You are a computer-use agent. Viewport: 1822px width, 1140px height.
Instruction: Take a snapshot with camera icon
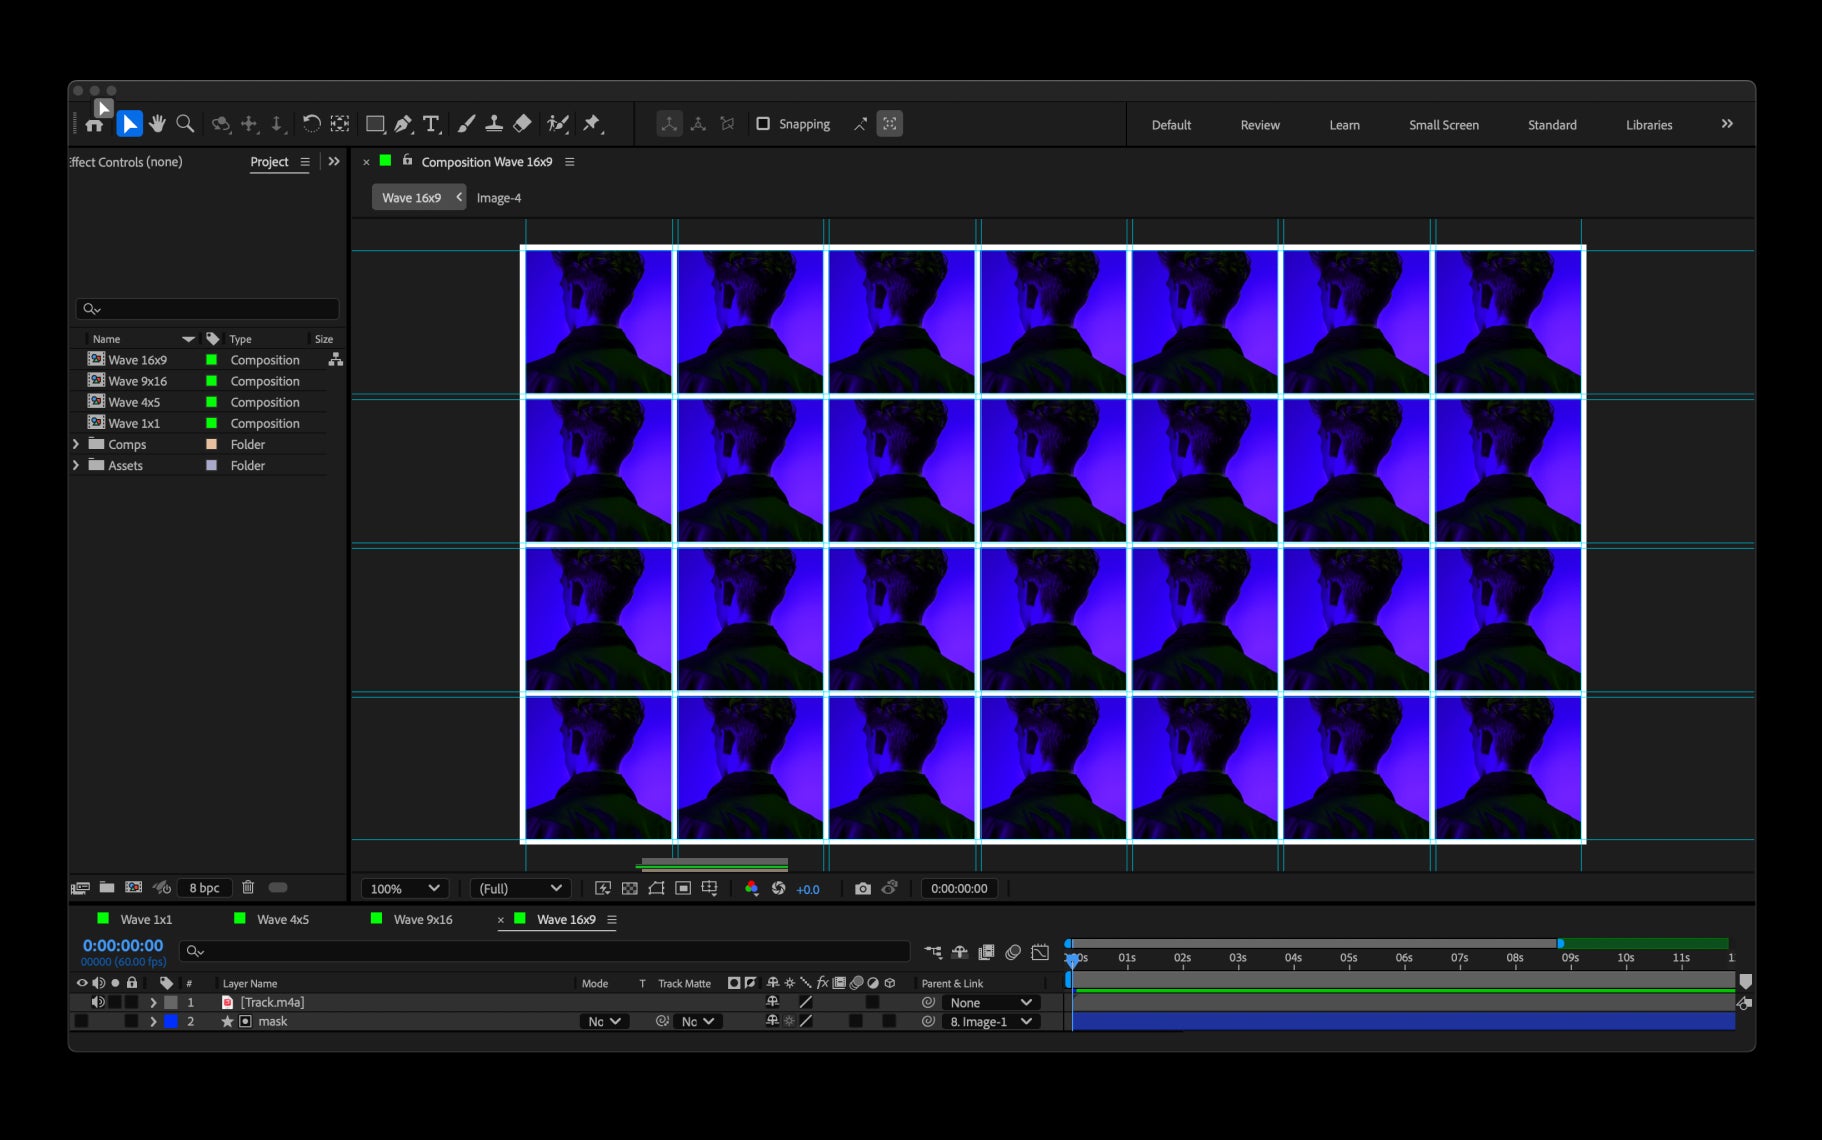(862, 888)
